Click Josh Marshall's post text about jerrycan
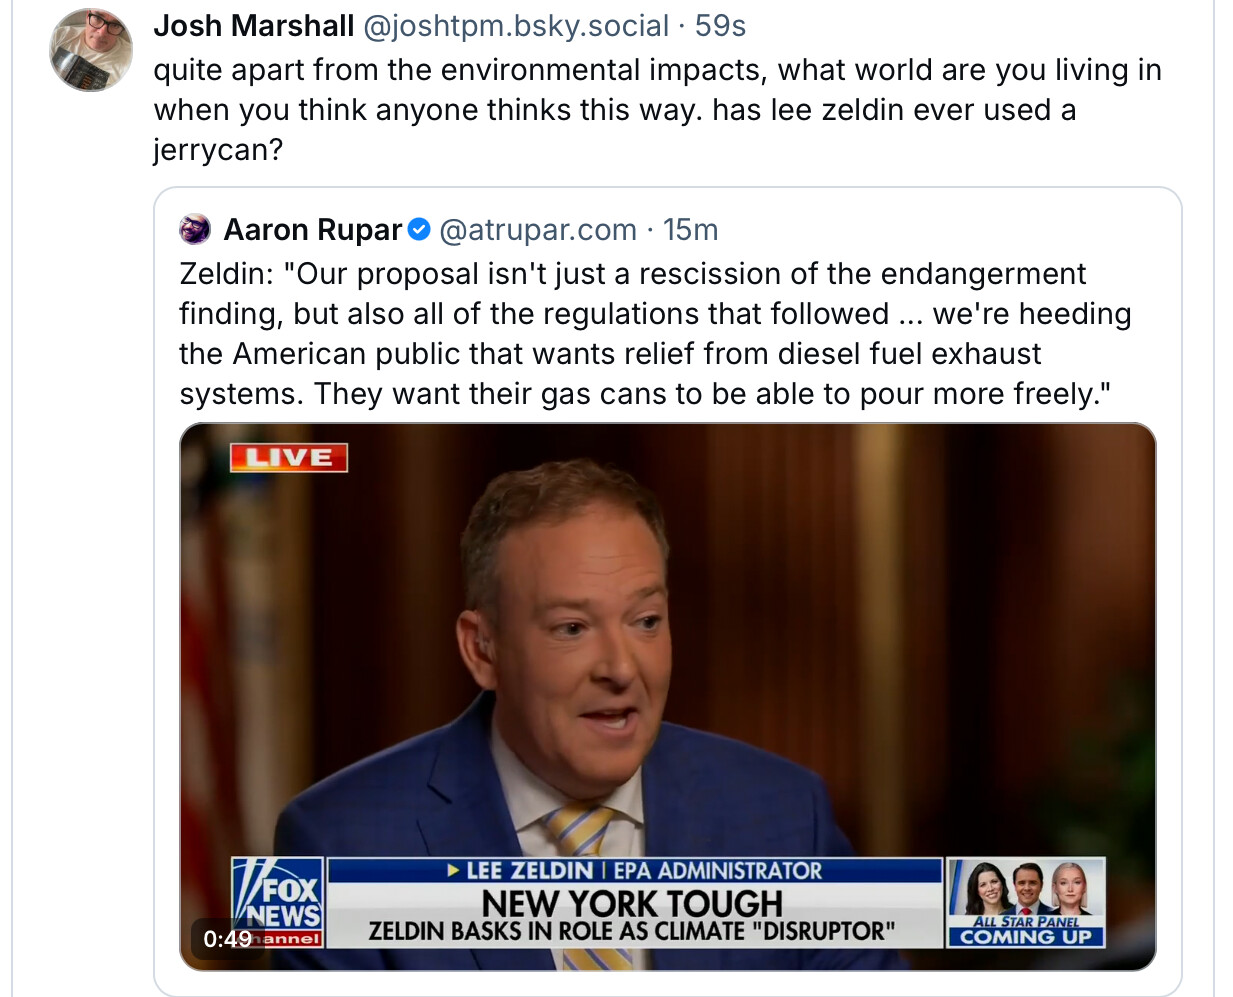Image resolution: width=1233 pixels, height=997 pixels. (x=657, y=110)
